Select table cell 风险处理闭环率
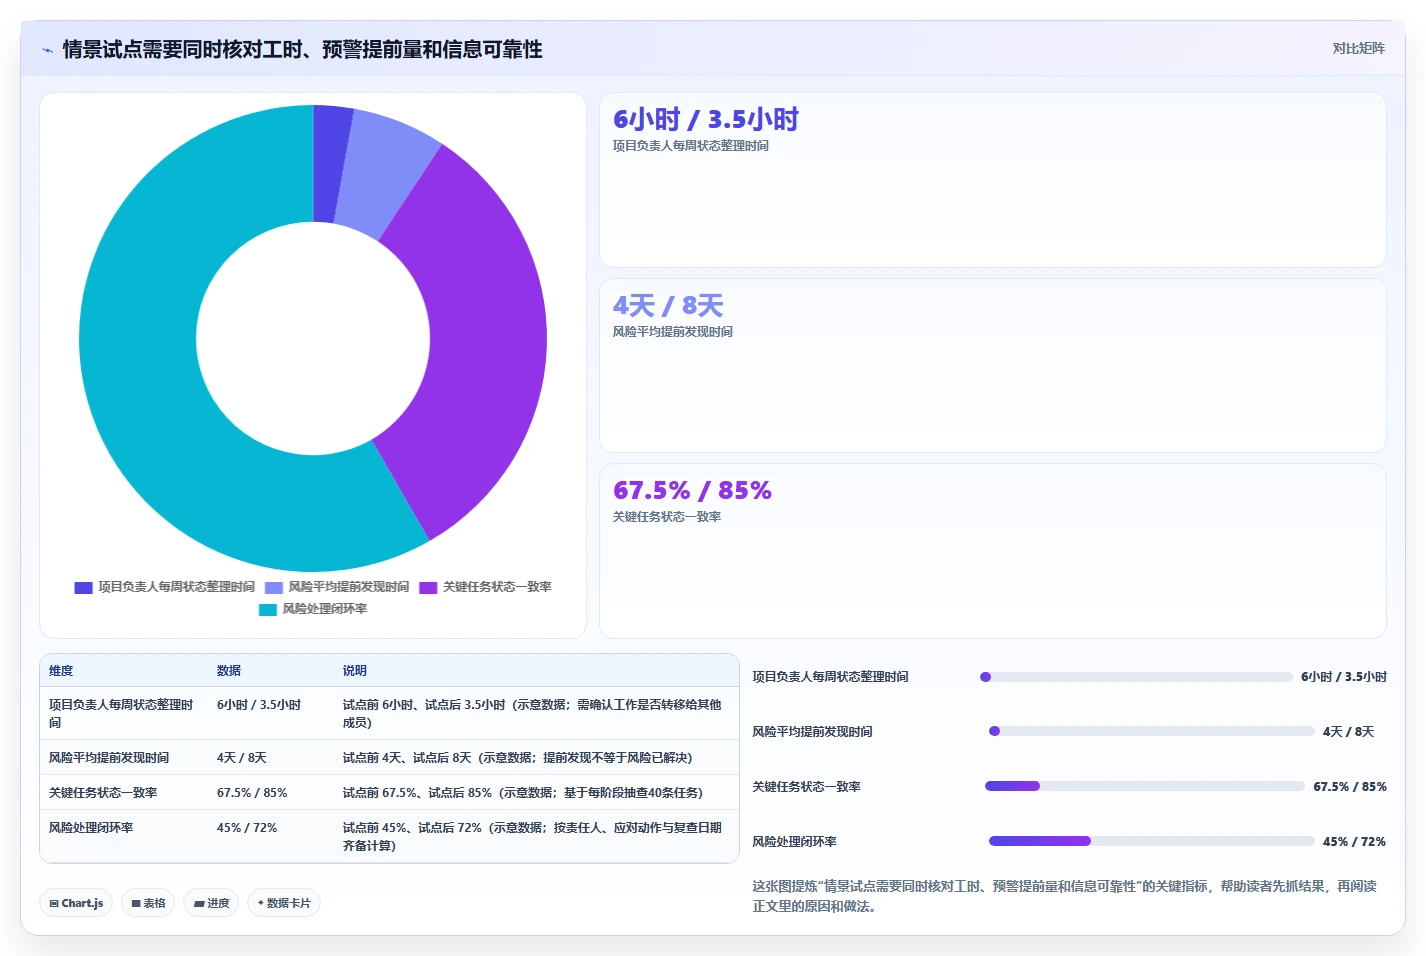1426x956 pixels. click(x=91, y=828)
